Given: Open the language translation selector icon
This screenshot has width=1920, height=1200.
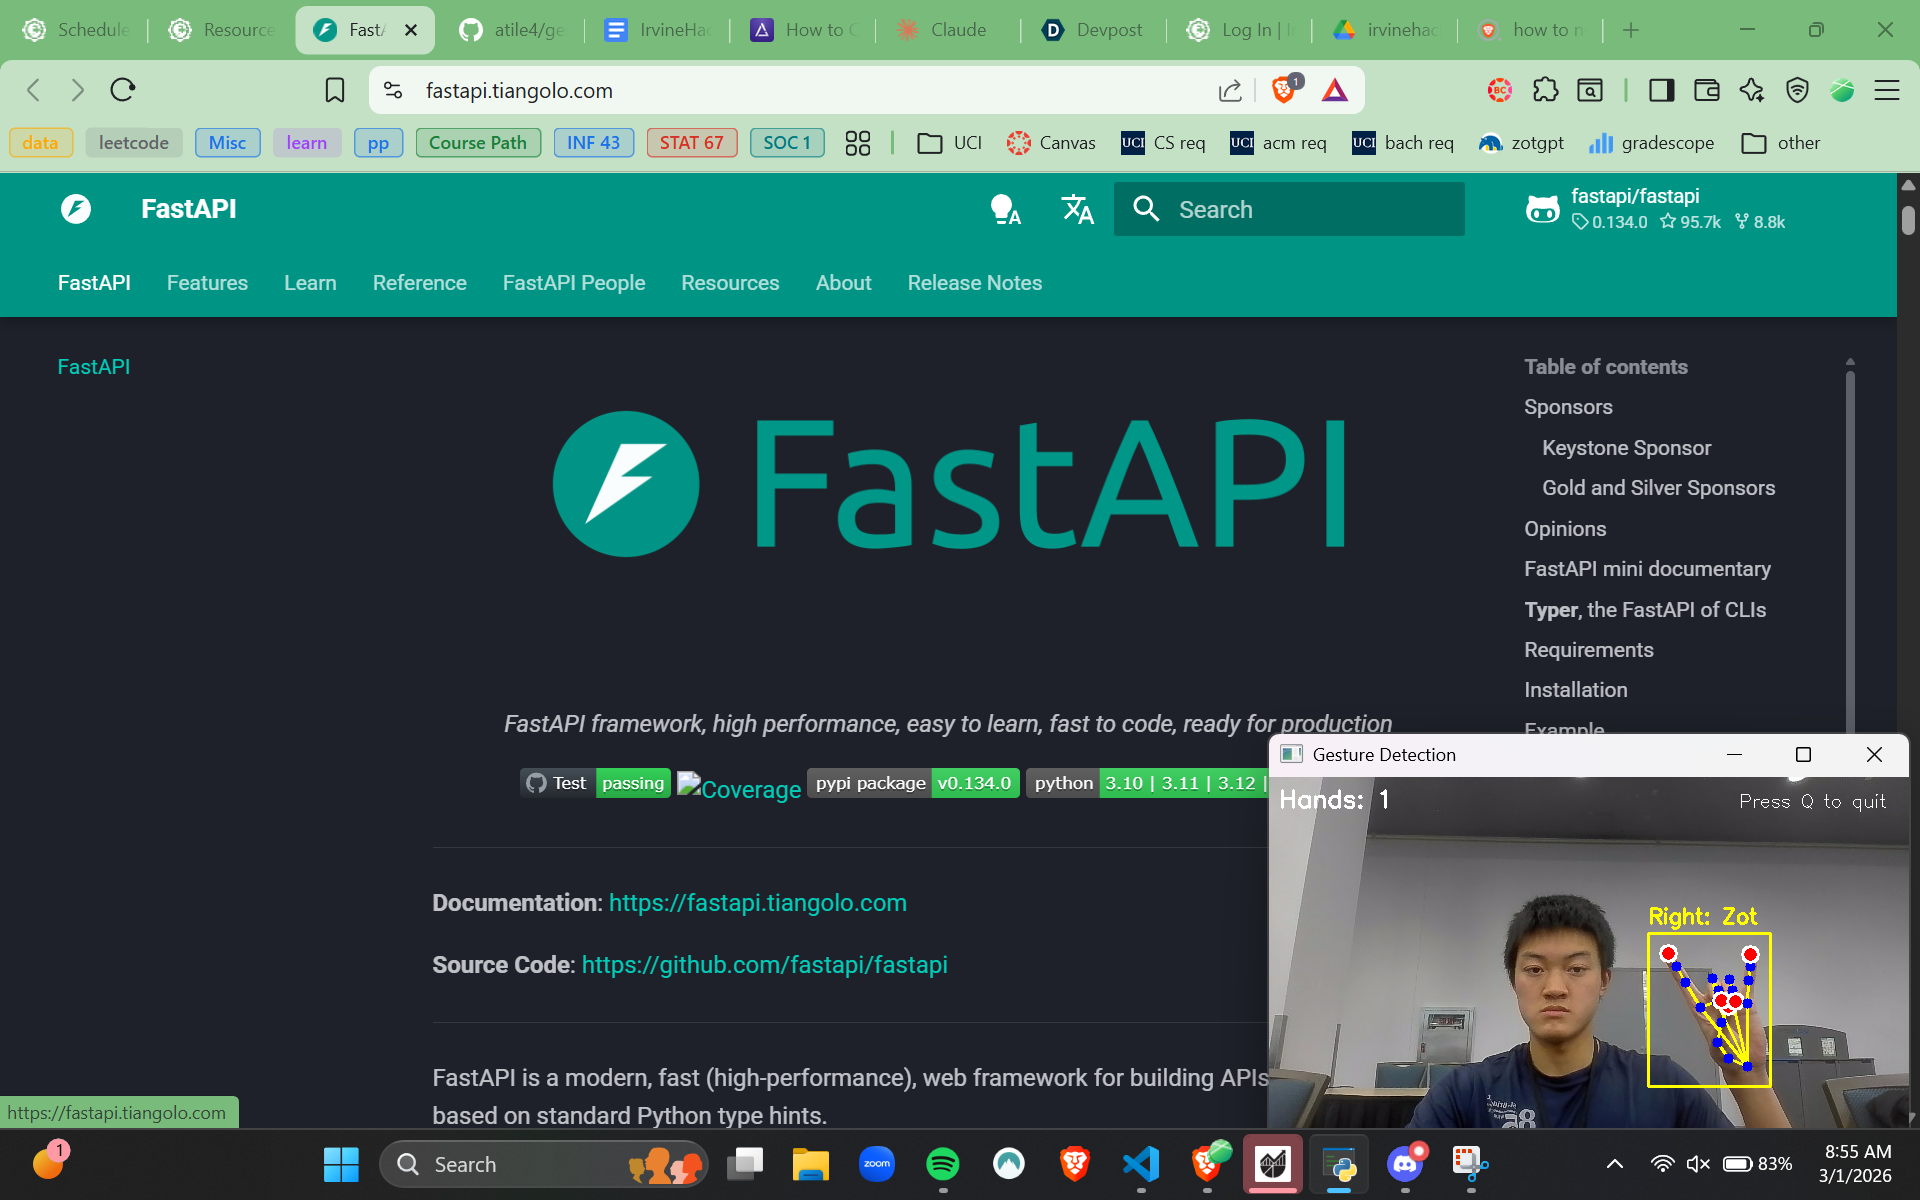Looking at the screenshot, I should coord(1077,209).
